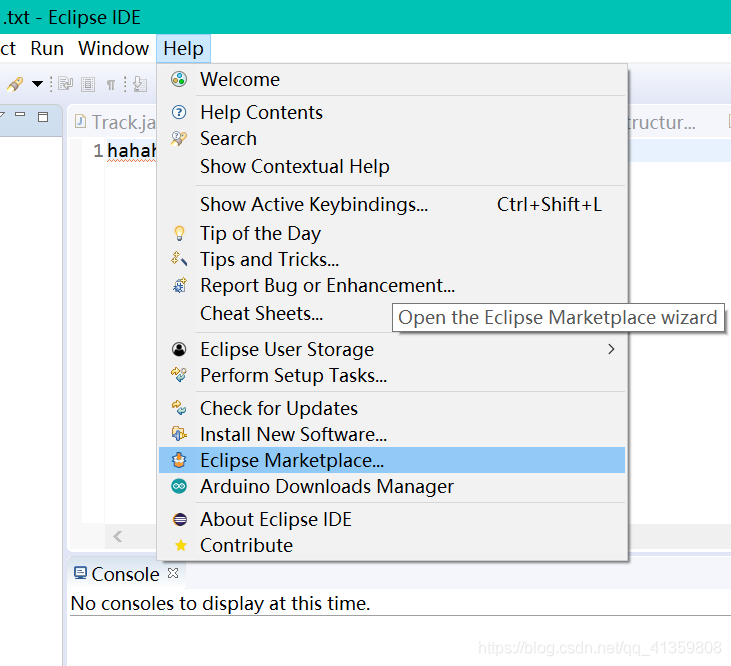Choose Check for Updates
The height and width of the screenshot is (666, 731).
coord(392,408)
